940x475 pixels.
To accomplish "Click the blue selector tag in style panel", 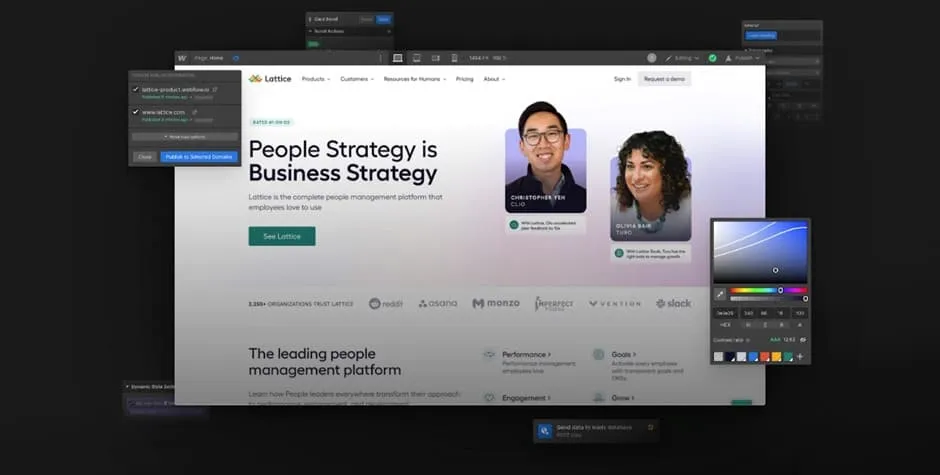I will click(x=761, y=35).
